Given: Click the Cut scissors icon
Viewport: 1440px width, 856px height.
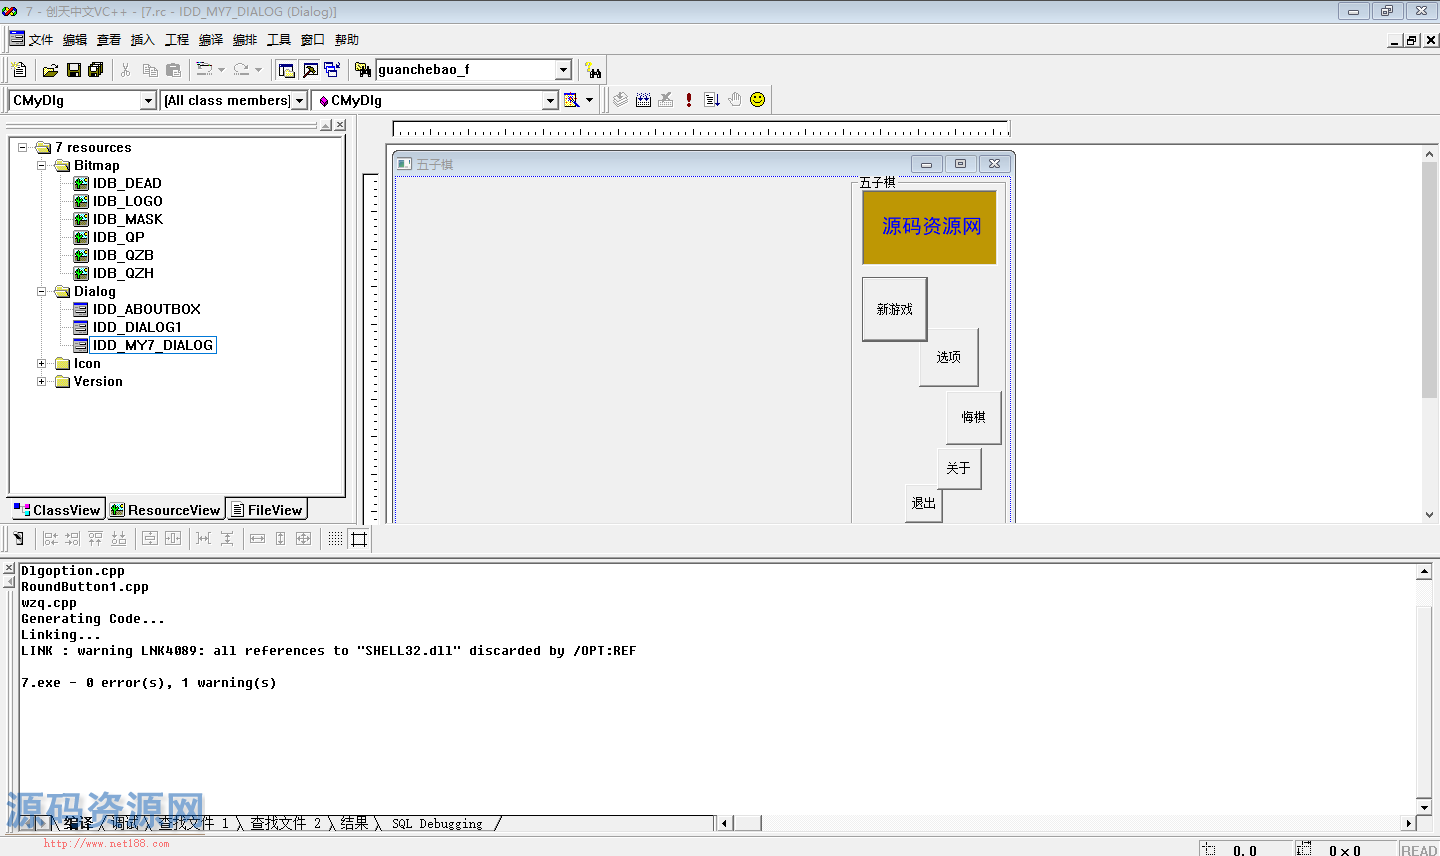Looking at the screenshot, I should [x=125, y=70].
